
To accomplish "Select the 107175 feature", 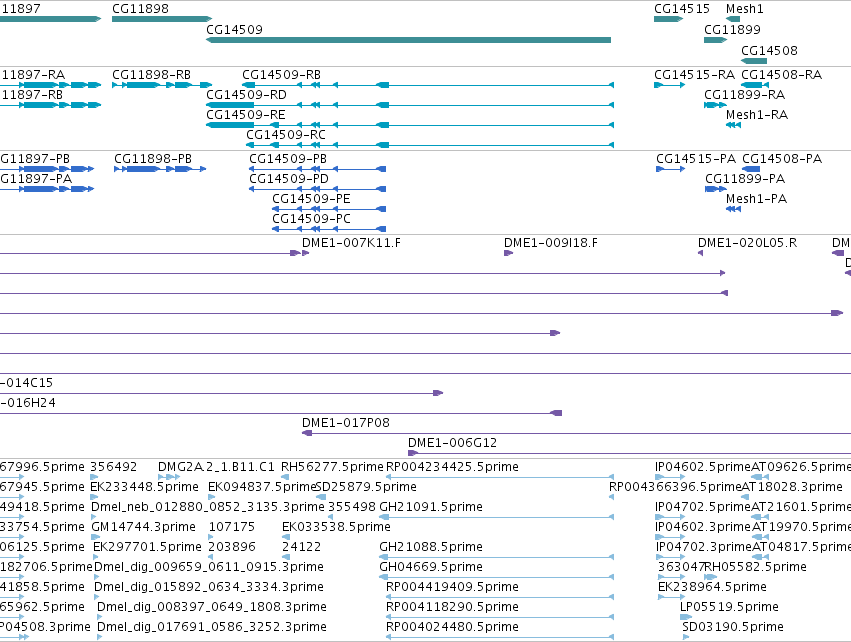I will click(211, 537).
